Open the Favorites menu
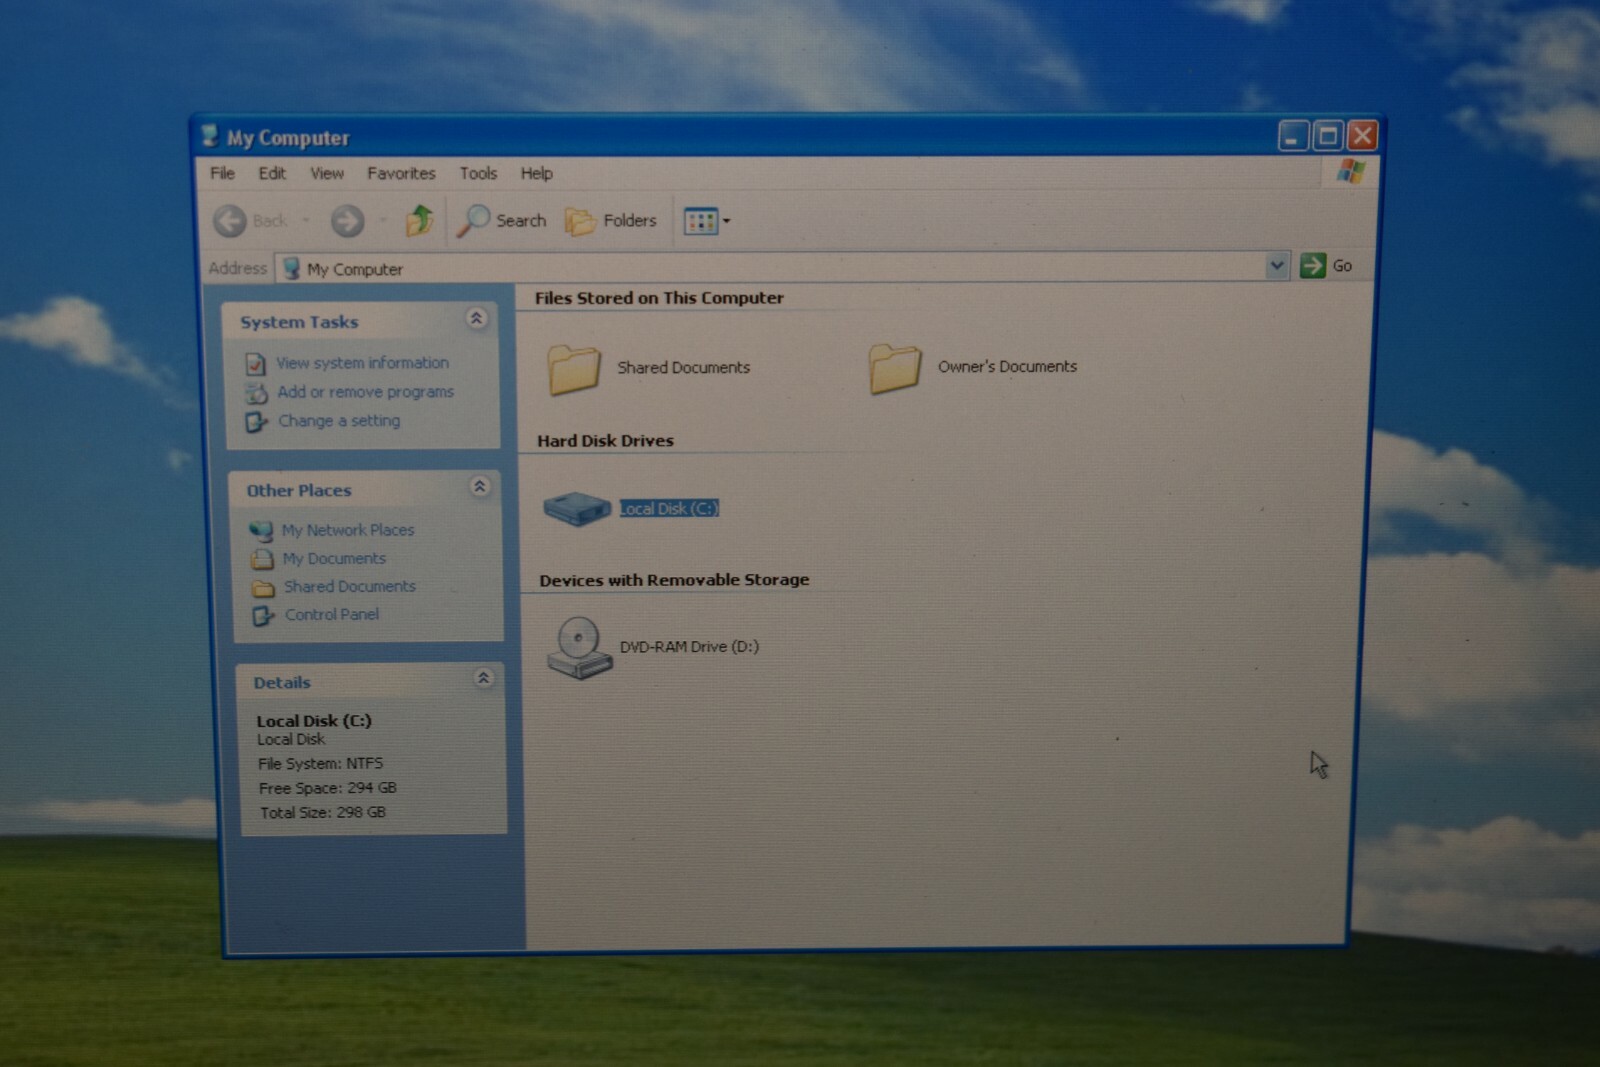Image resolution: width=1600 pixels, height=1067 pixels. click(401, 173)
